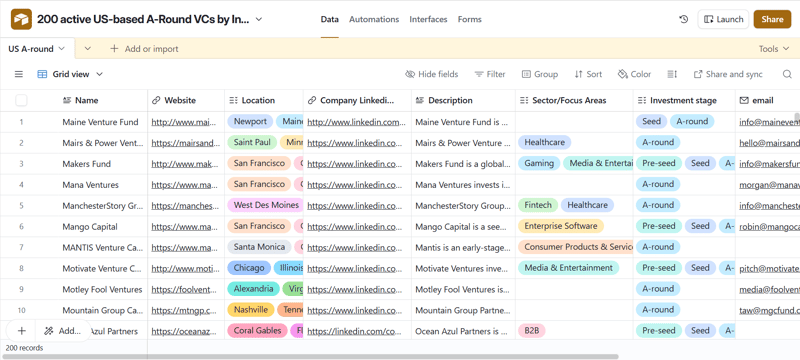800x360 pixels.
Task: Click the Gaming sector tag
Action: tap(539, 163)
